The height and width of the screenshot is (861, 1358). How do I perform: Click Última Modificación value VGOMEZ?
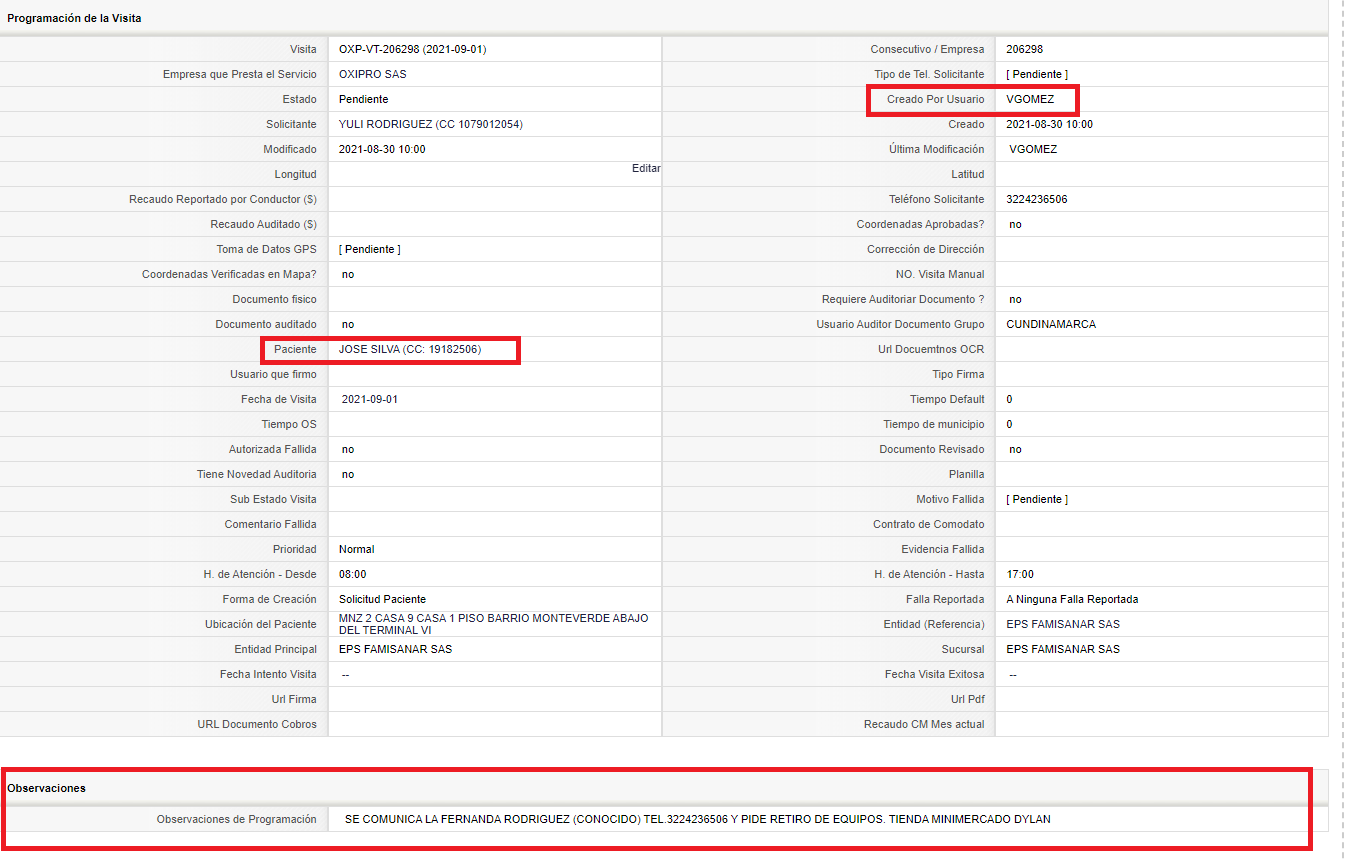pyautogui.click(x=1033, y=149)
